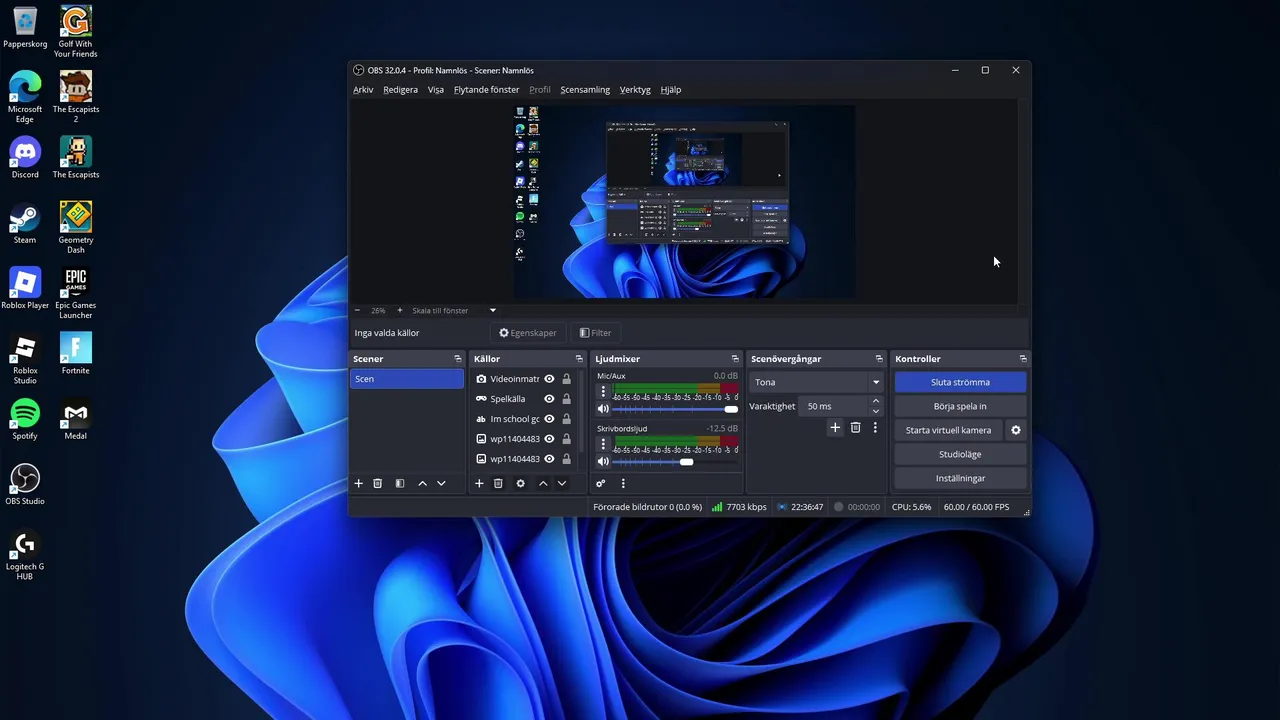This screenshot has width=1280, height=720.
Task: Adjust the Skrivbordsljud volume slider
Action: pos(675,461)
